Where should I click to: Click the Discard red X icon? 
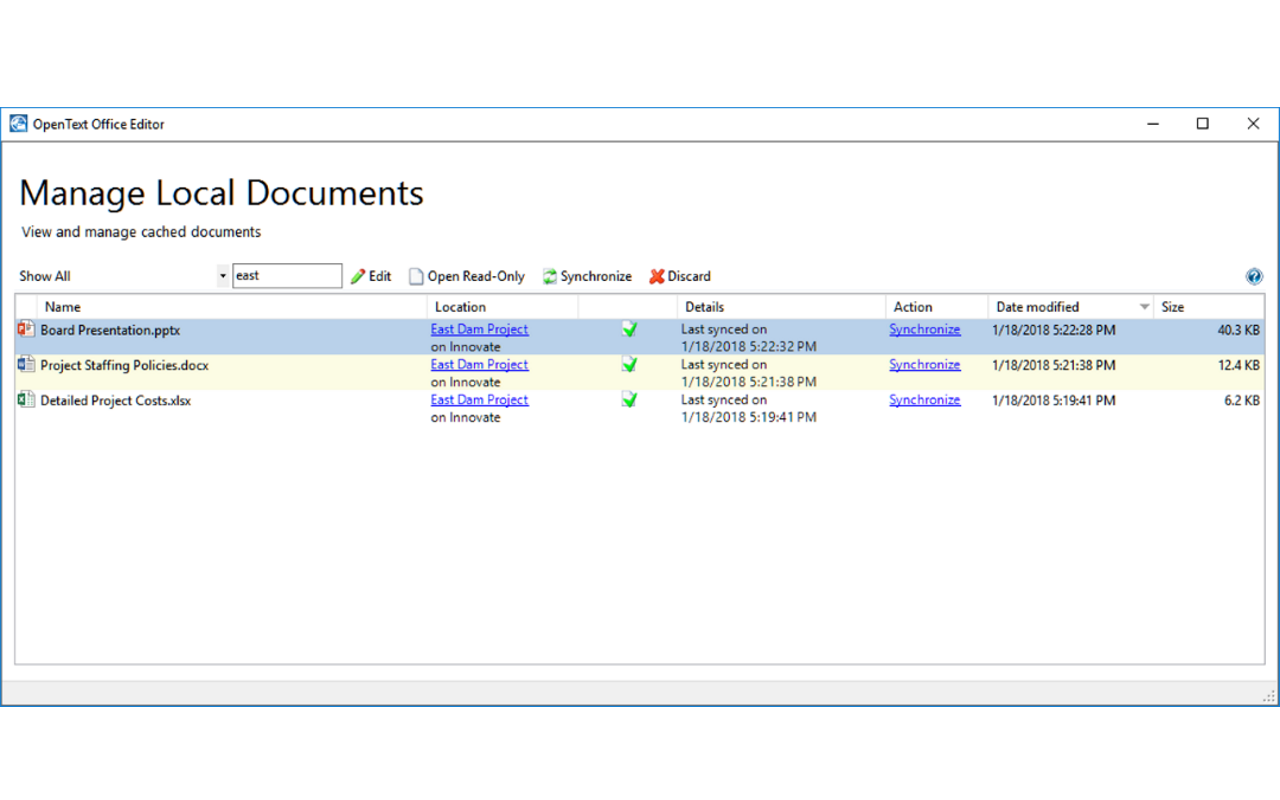(658, 276)
